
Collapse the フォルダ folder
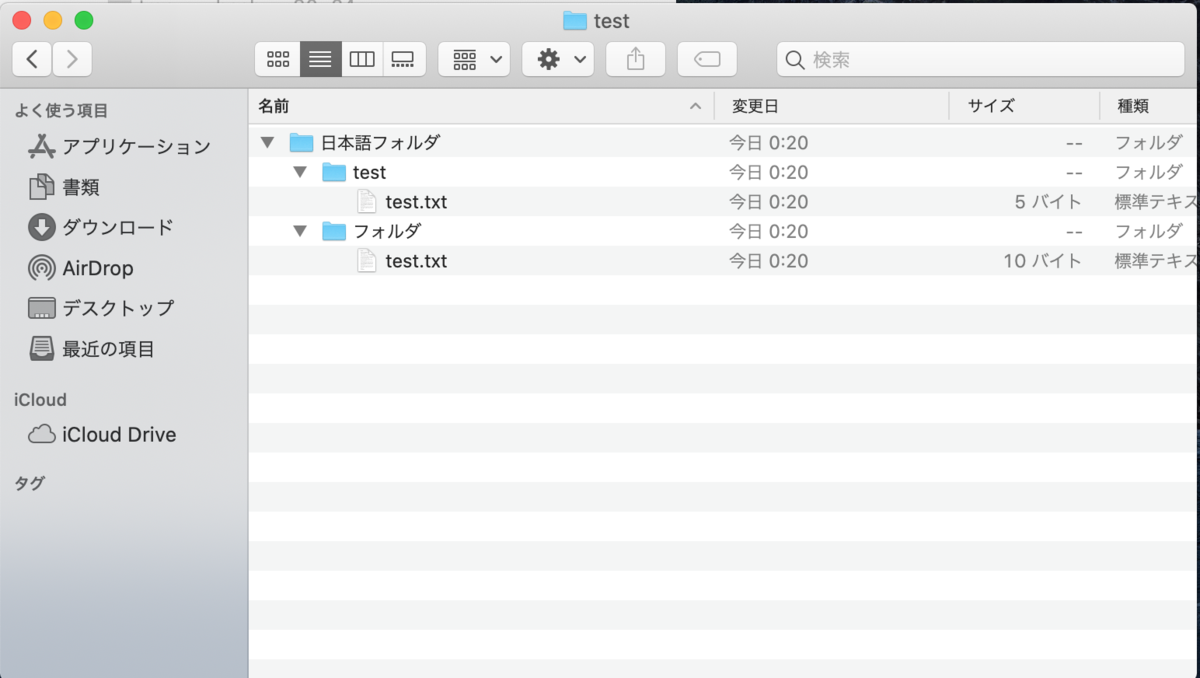[299, 231]
